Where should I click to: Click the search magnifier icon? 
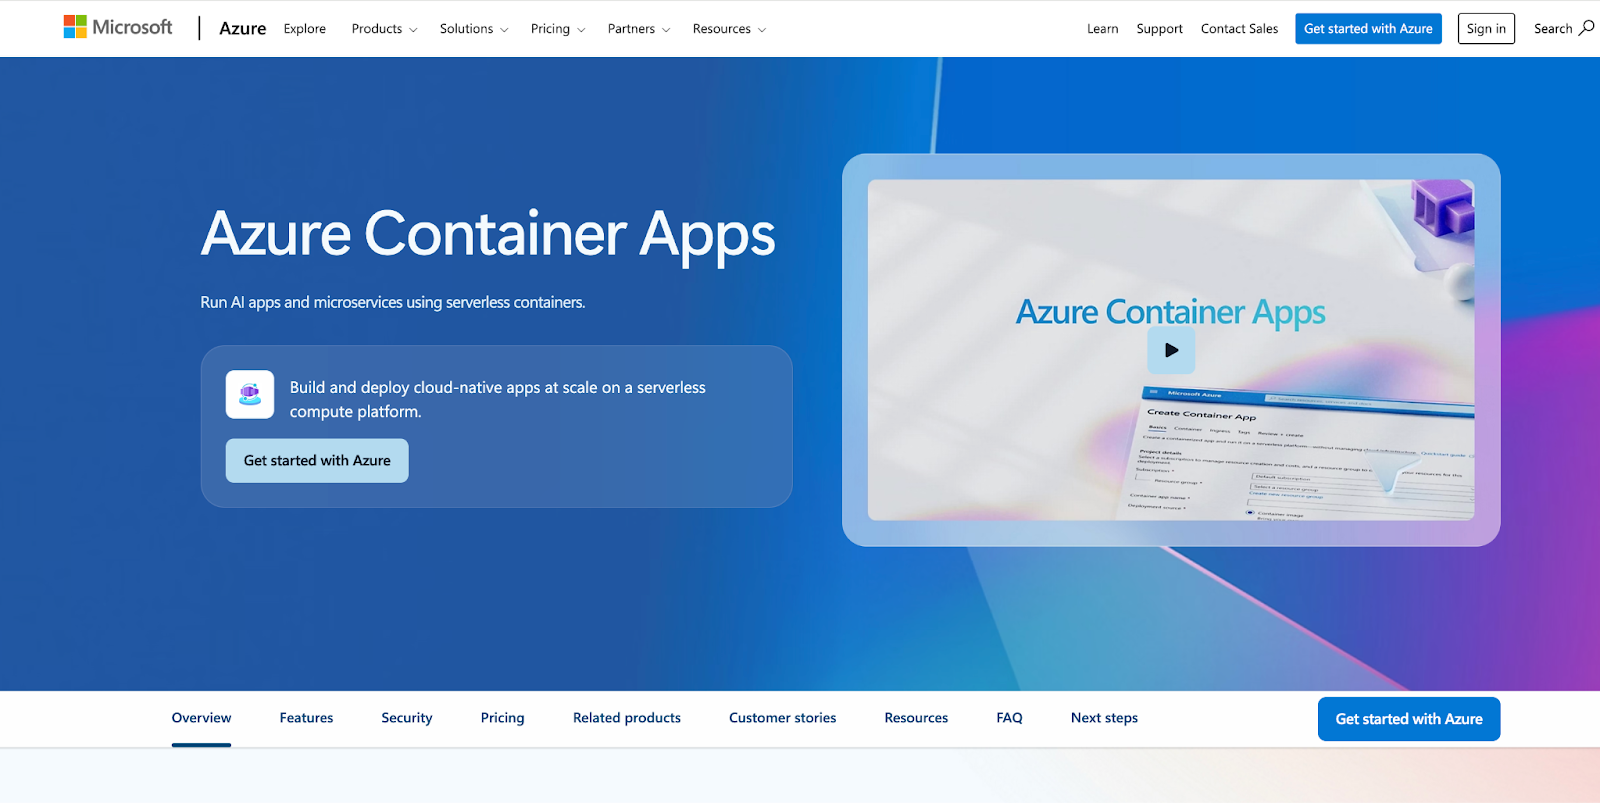(1586, 28)
